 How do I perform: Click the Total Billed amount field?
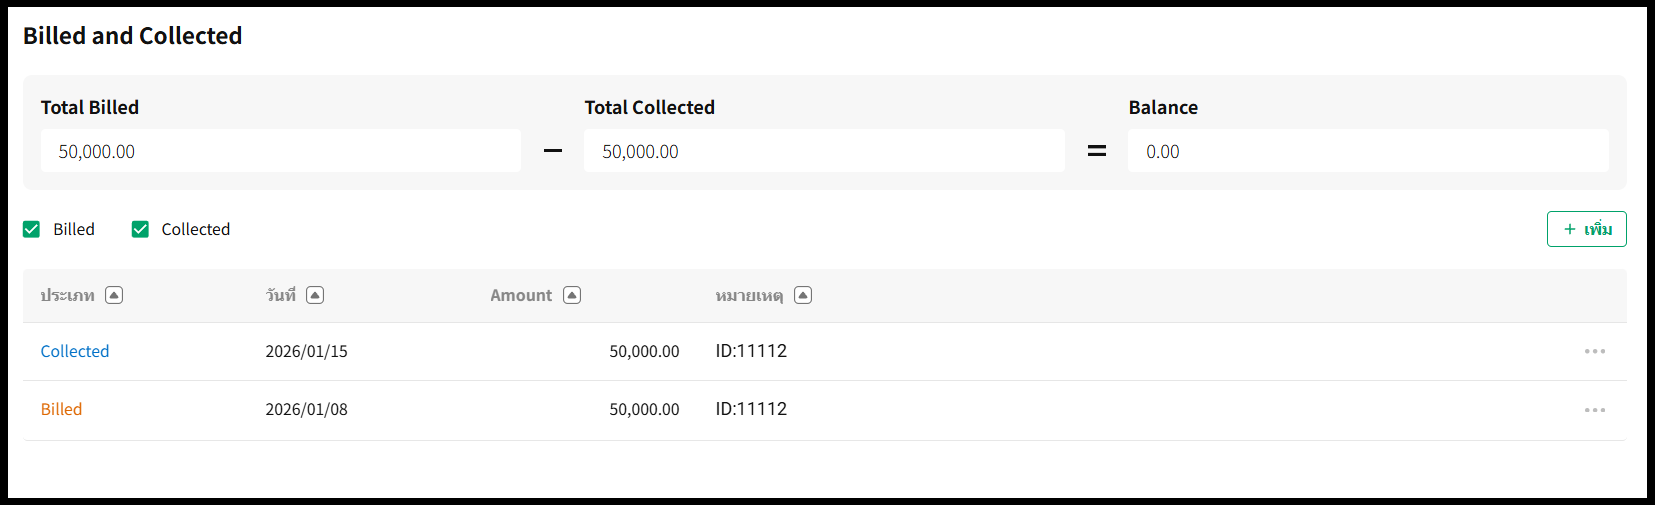coord(280,151)
